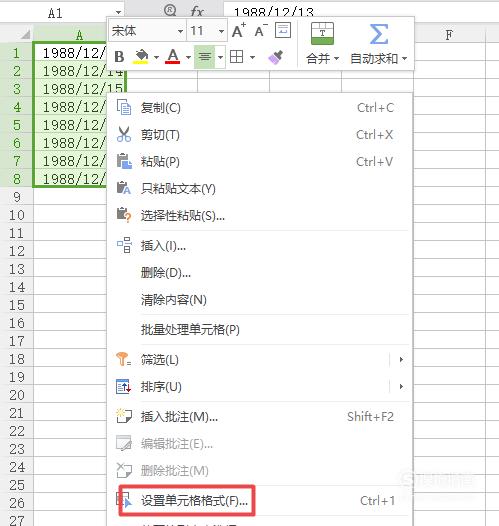Apply yellow fill color bucket
This screenshot has width=499, height=526.
141,56
